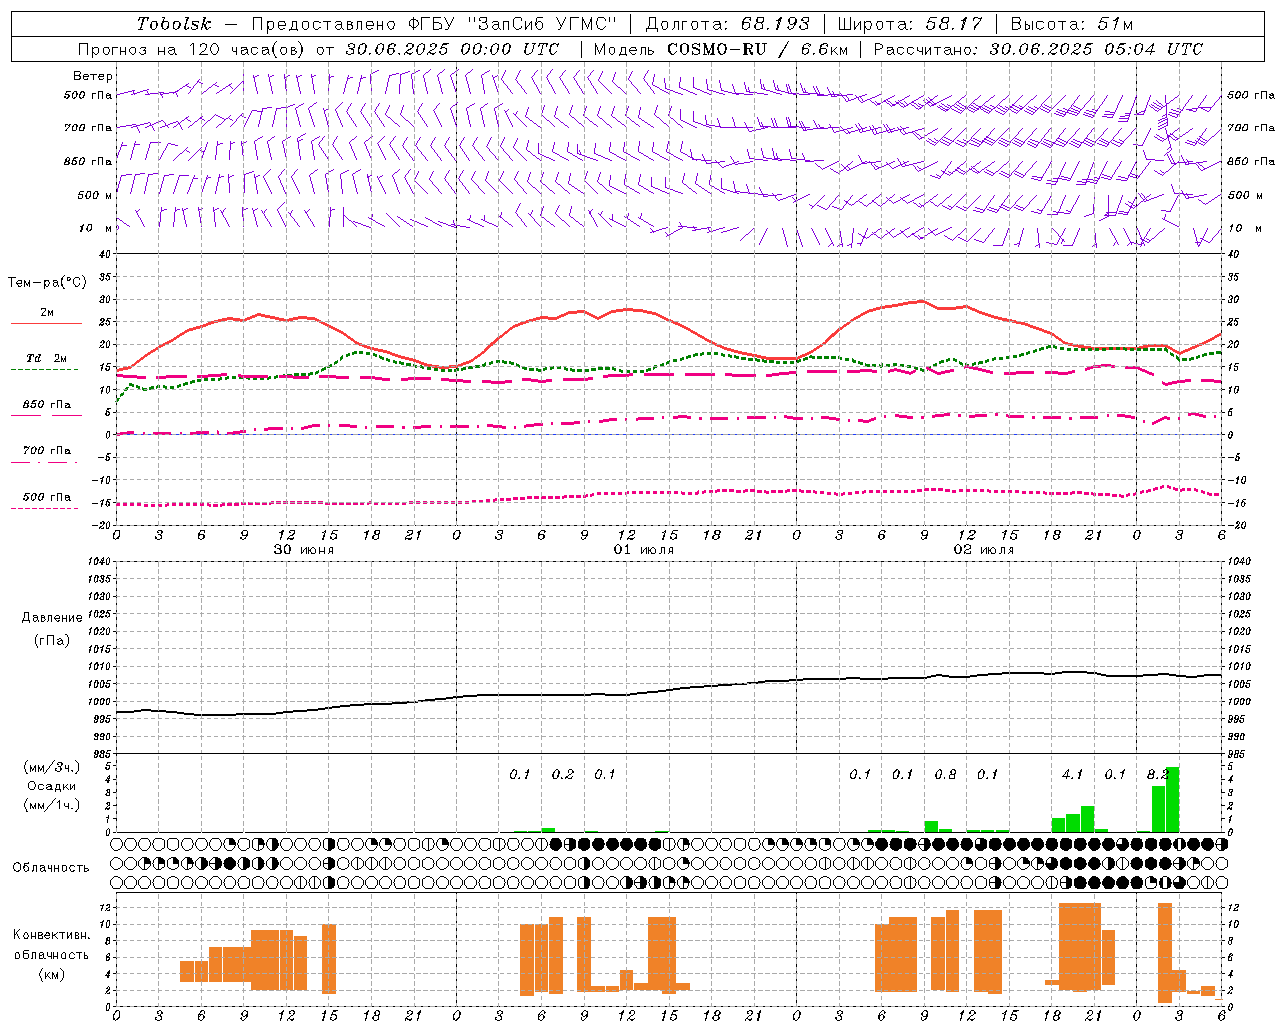Click the 'Конвективн.' convective cloud label

pos(51,935)
